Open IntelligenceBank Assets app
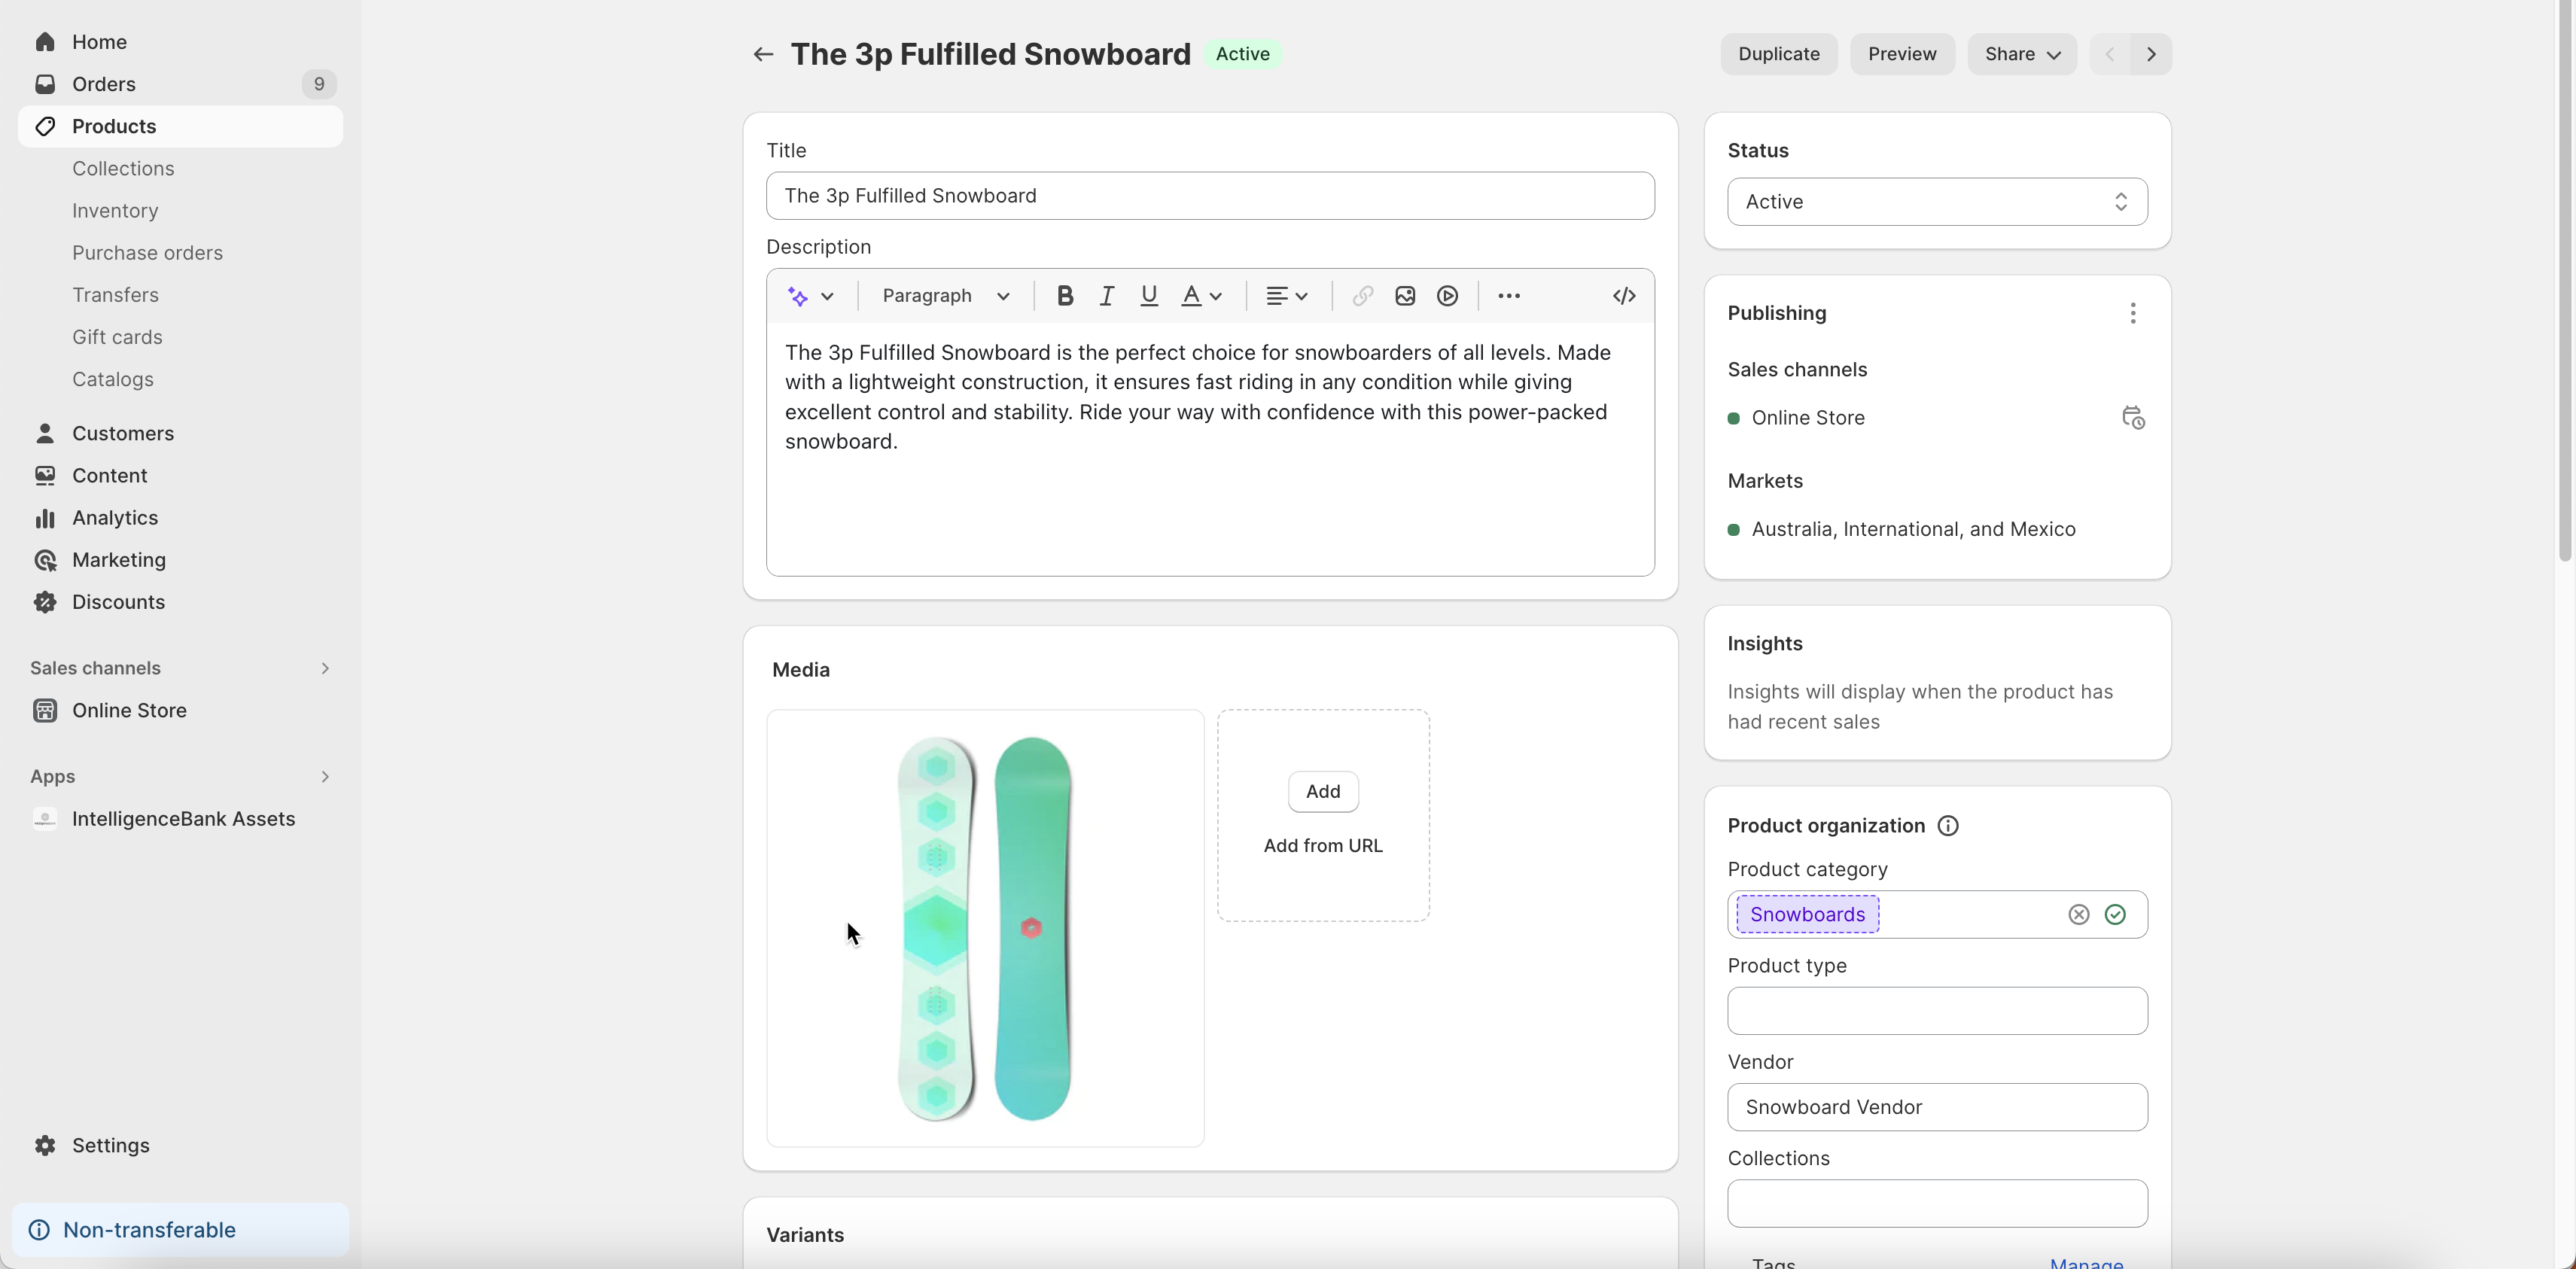Screen dimensions: 2576x1269 click(180, 819)
